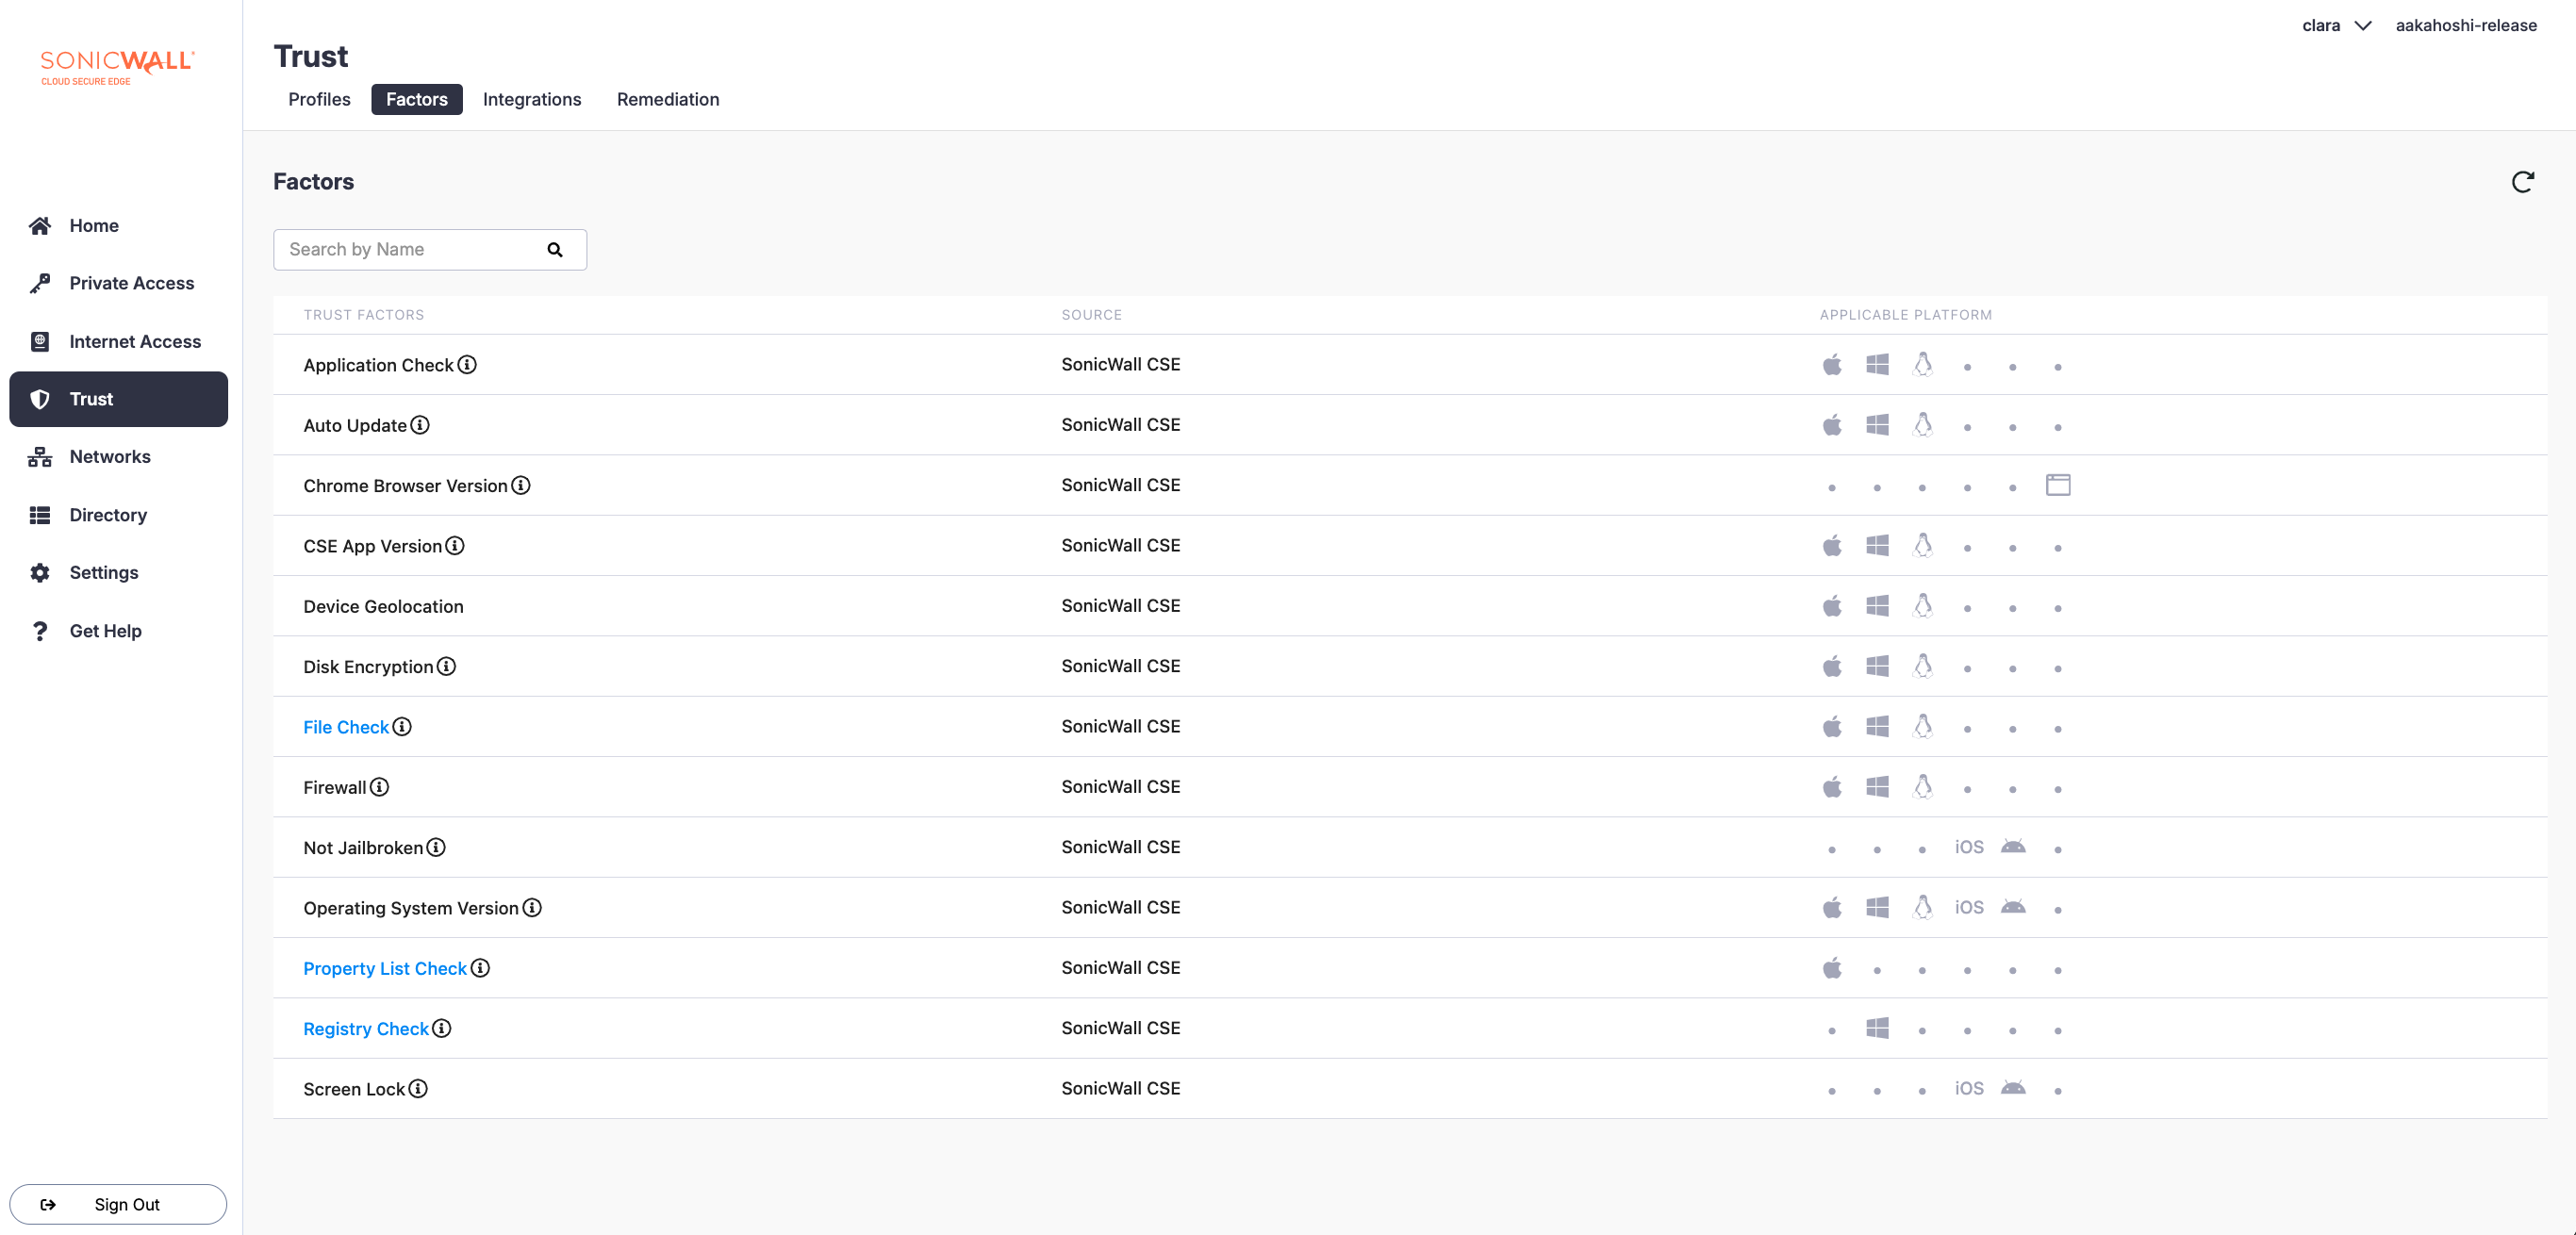Click info icon beside Firewall
The height and width of the screenshot is (1235, 2576).
click(x=380, y=787)
